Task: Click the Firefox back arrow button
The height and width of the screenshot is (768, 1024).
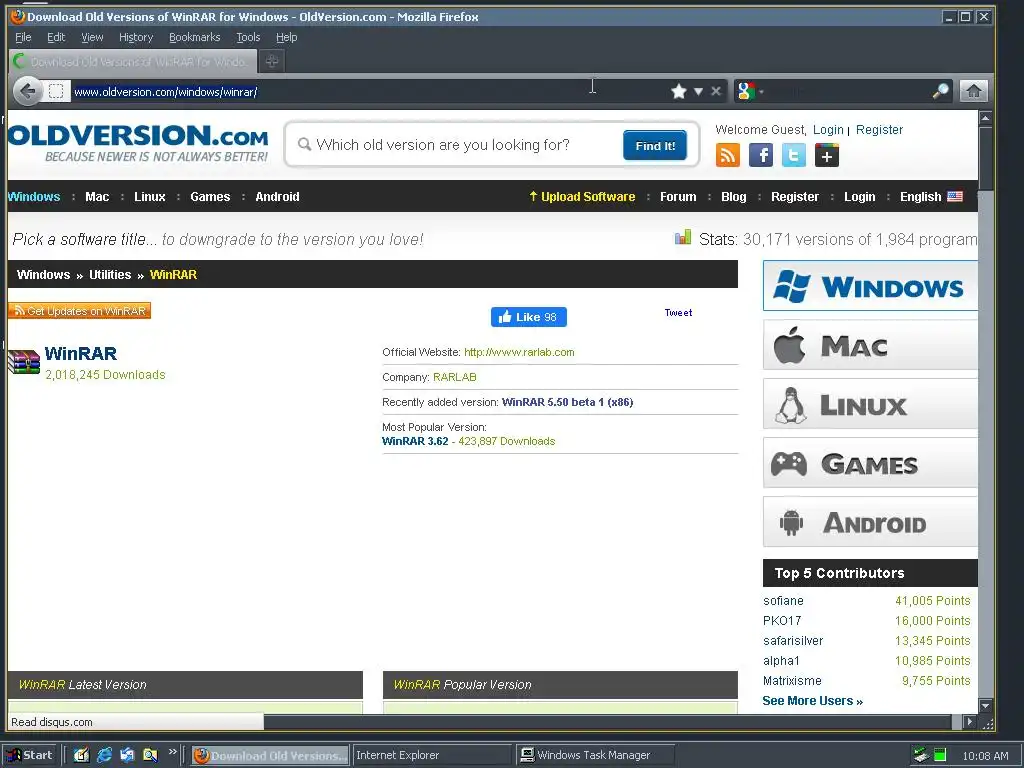Action: [27, 91]
